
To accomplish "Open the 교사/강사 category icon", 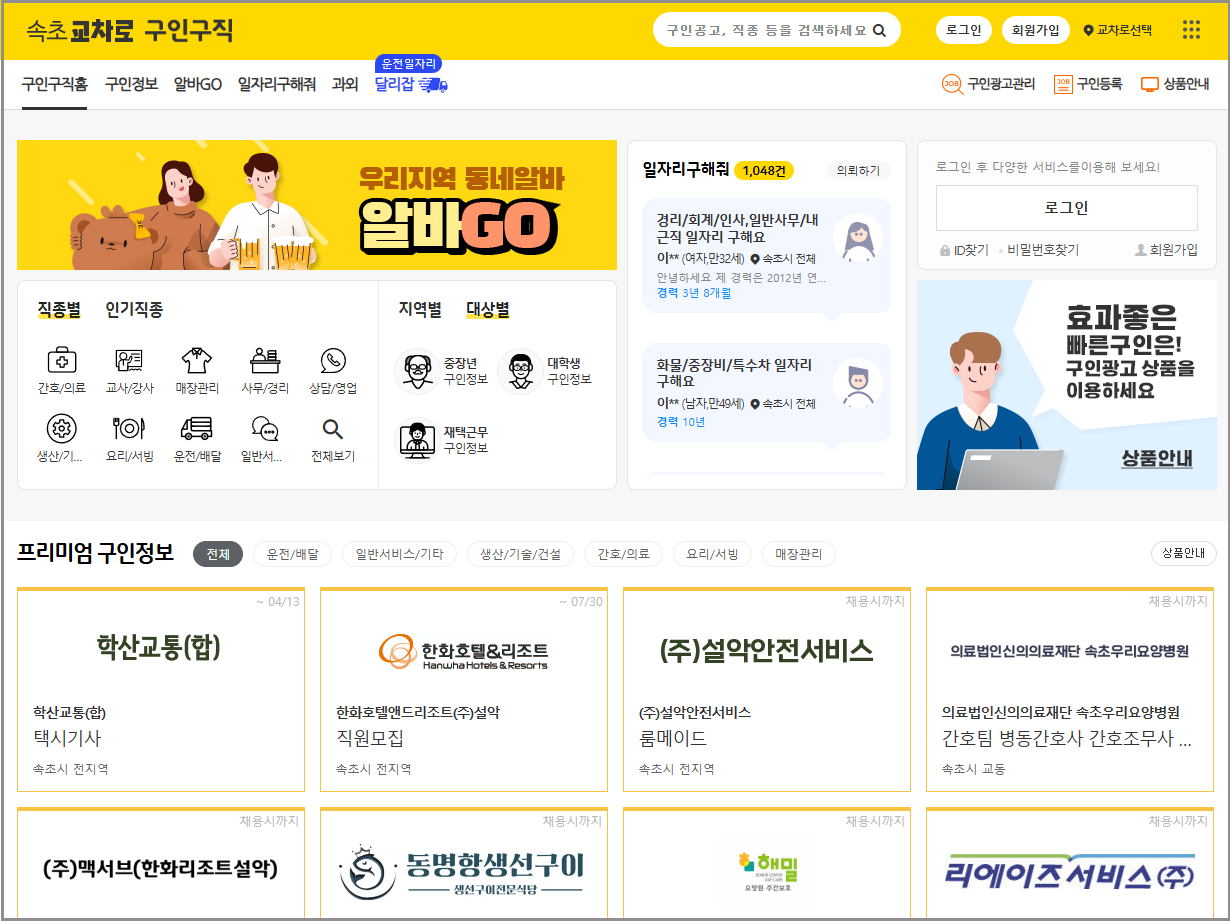I will (x=128, y=368).
